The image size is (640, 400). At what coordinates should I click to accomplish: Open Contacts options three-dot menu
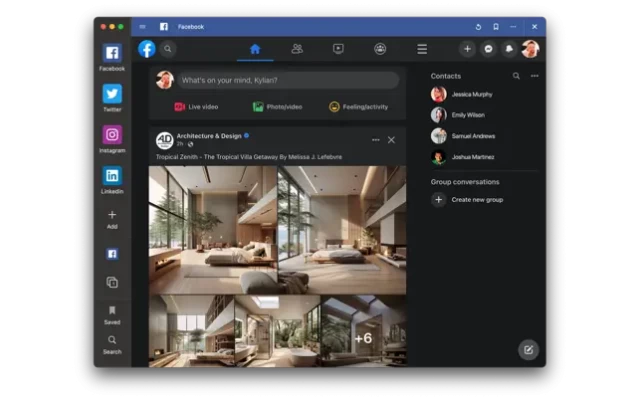pos(535,76)
